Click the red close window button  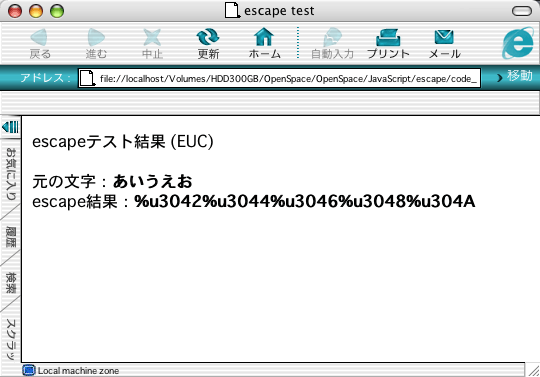click(x=15, y=11)
